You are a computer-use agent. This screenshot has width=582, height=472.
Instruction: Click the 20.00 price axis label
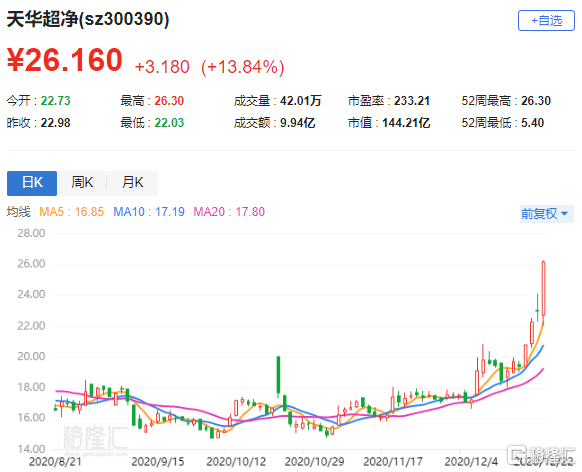(x=31, y=357)
